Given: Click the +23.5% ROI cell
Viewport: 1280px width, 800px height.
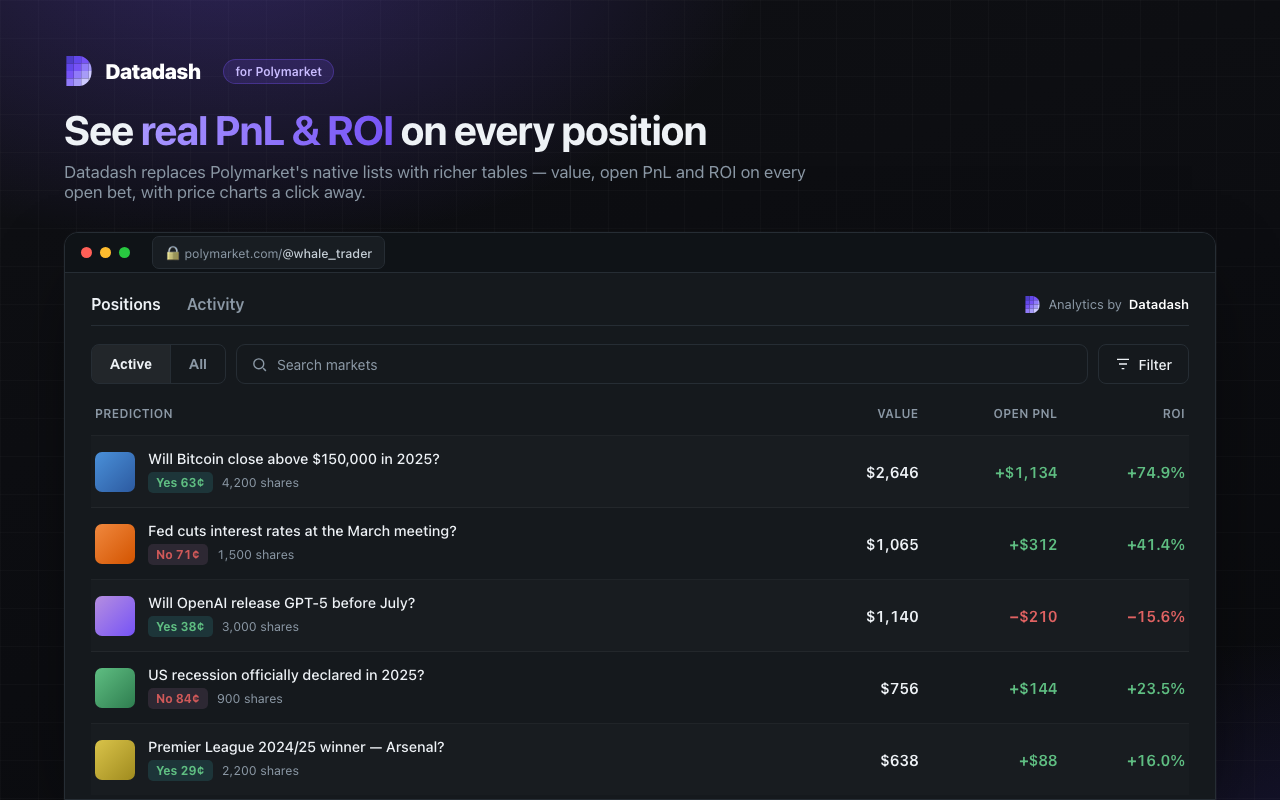Looking at the screenshot, I should pyautogui.click(x=1156, y=688).
